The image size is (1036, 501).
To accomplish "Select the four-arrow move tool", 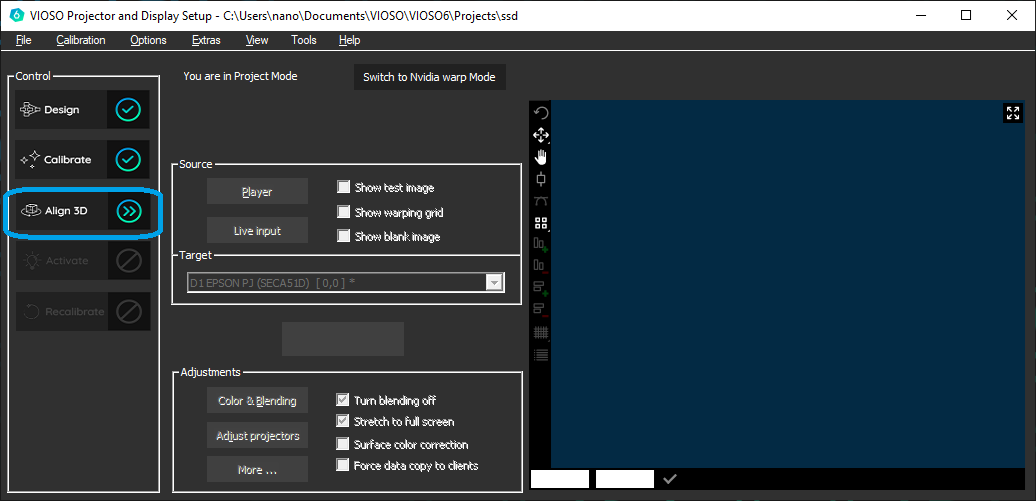I will coord(541,135).
